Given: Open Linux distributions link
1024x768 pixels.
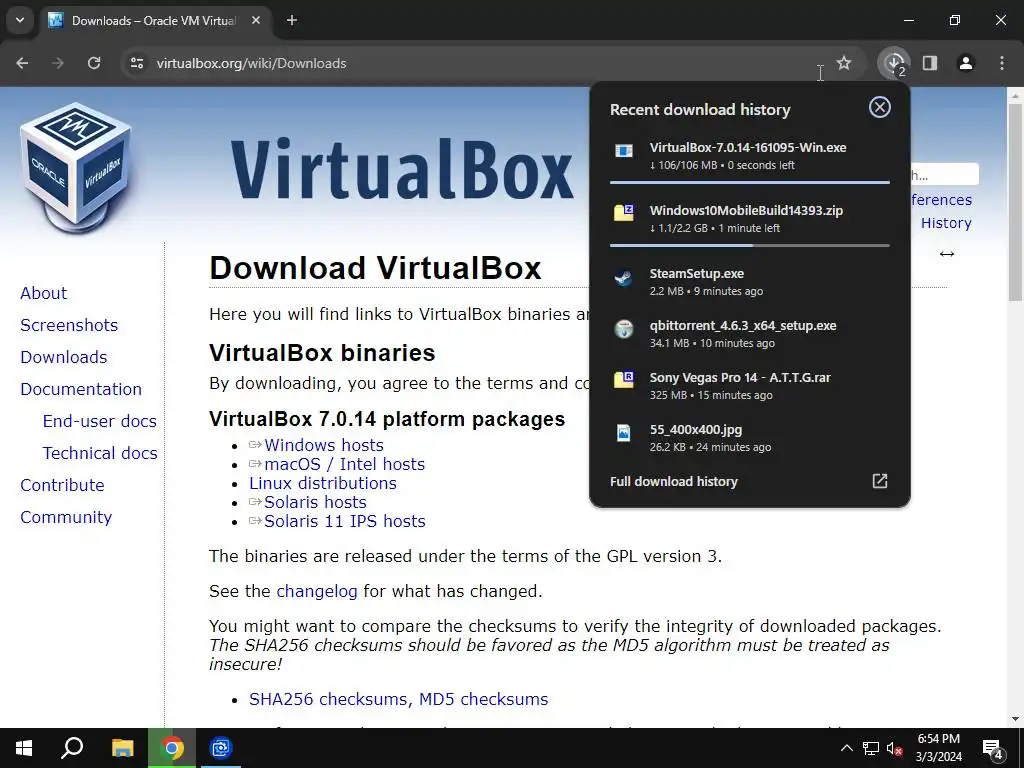Looking at the screenshot, I should 323,483.
